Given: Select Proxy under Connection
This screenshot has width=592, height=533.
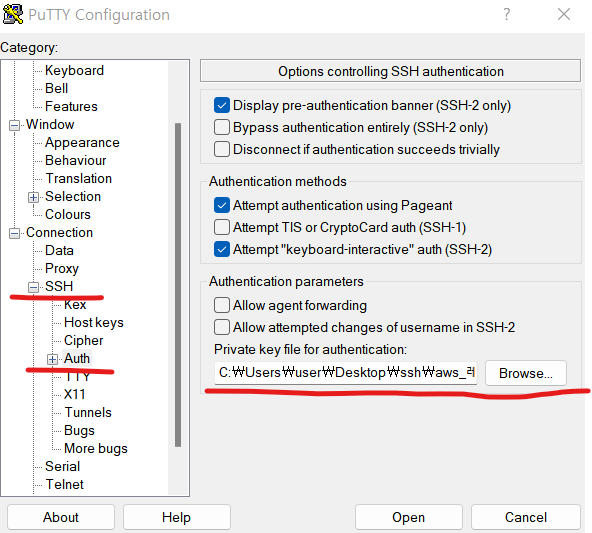Looking at the screenshot, I should [x=62, y=268].
